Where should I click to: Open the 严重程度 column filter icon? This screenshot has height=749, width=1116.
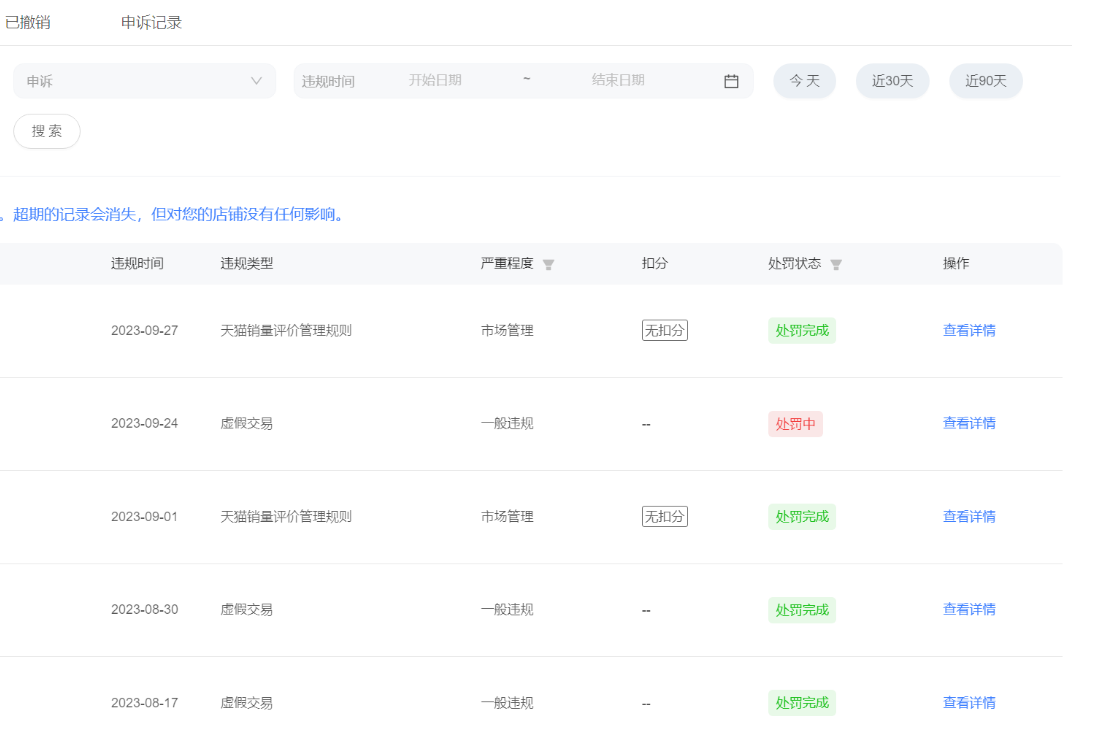[x=548, y=265]
